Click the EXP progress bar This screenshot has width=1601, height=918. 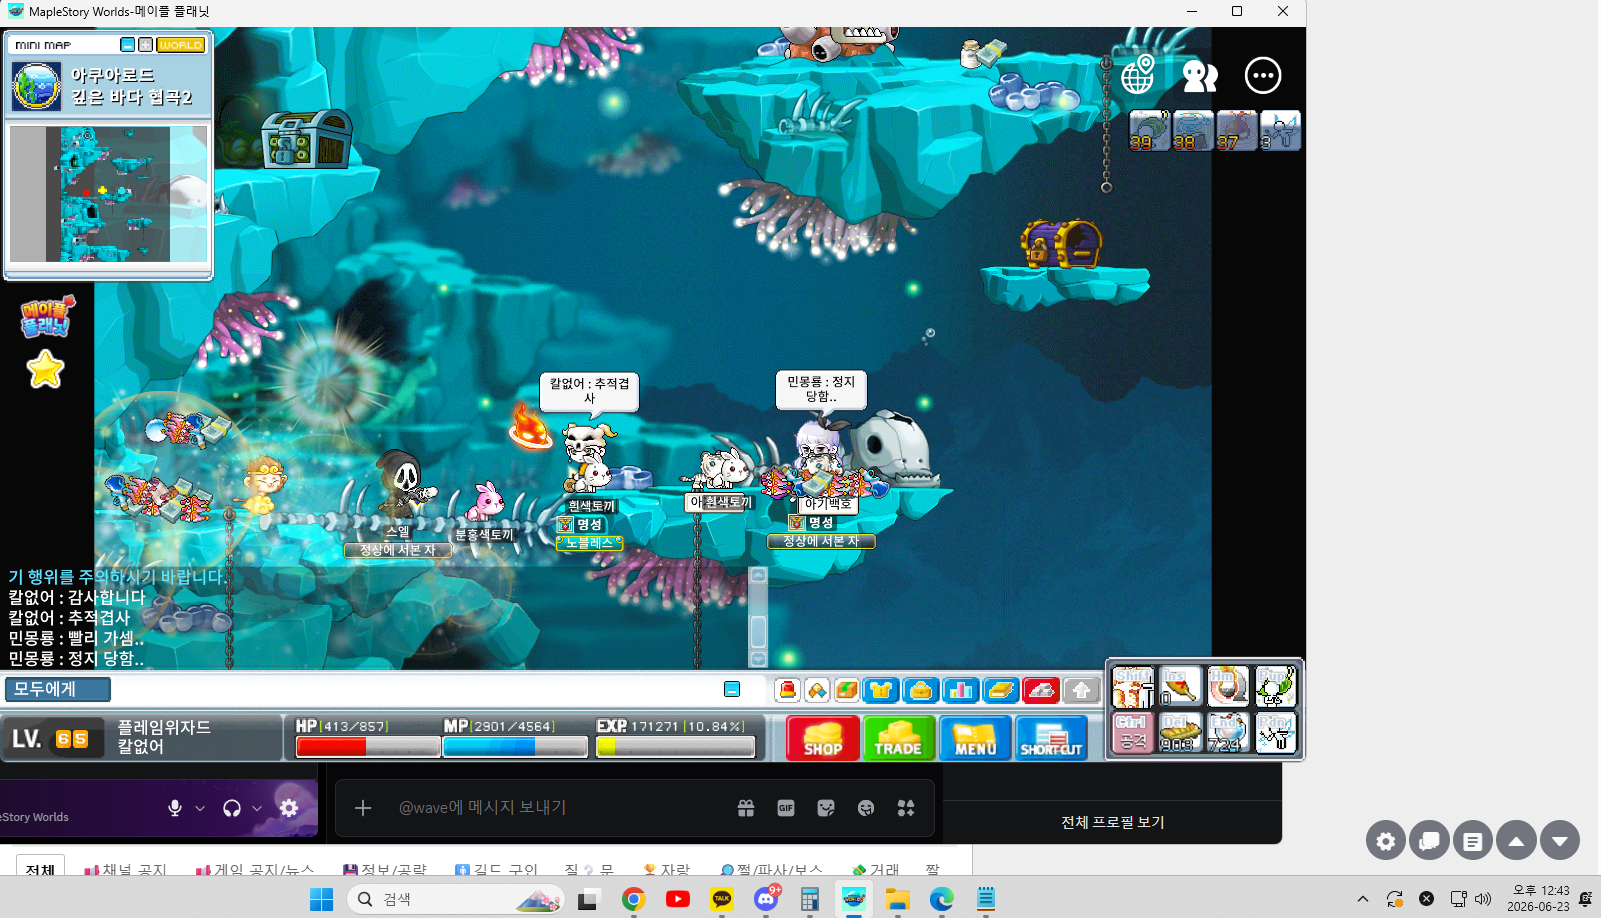click(x=675, y=746)
